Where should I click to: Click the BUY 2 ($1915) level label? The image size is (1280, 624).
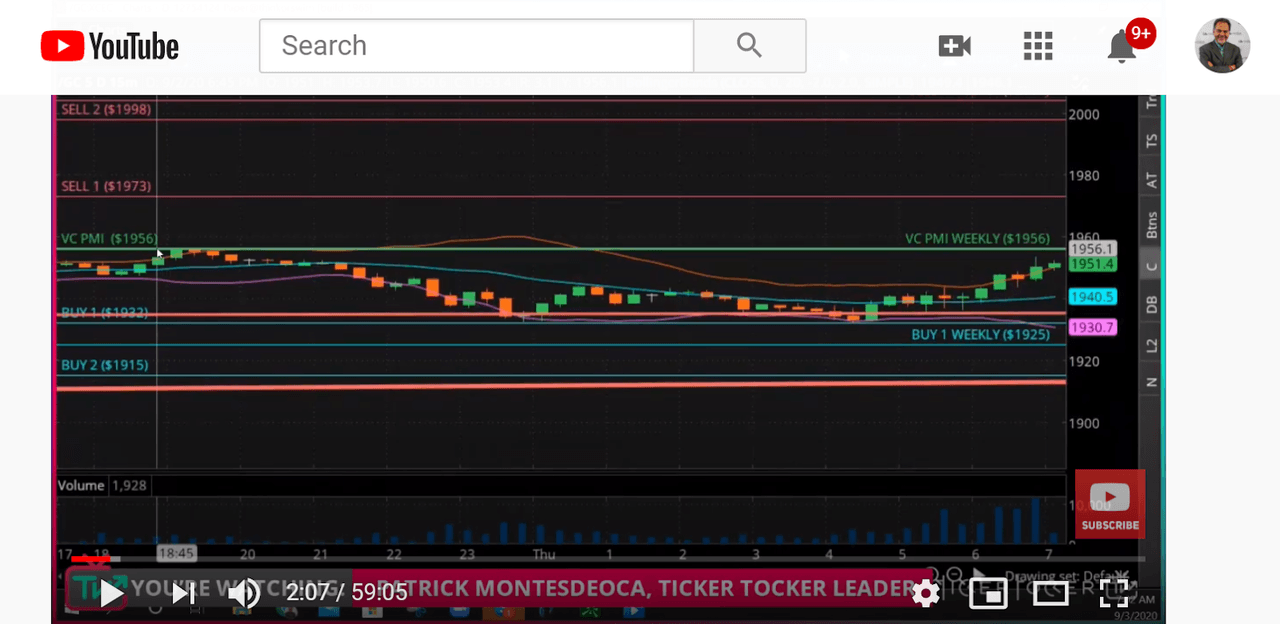104,365
